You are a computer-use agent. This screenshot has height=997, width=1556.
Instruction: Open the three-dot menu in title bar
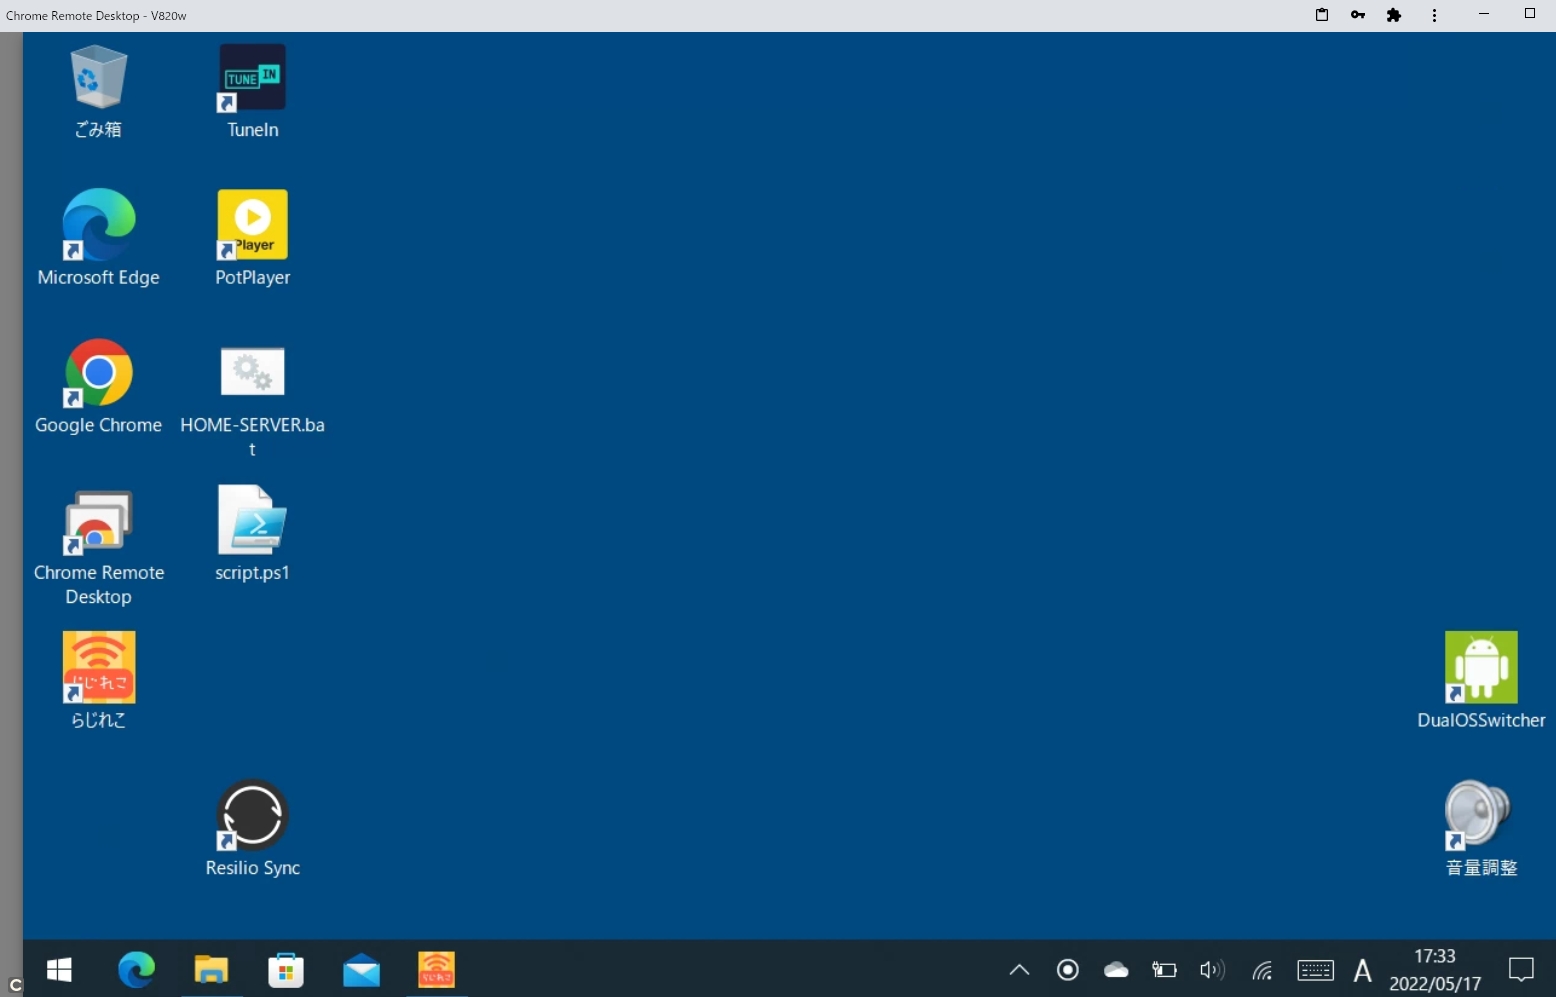[x=1434, y=15]
